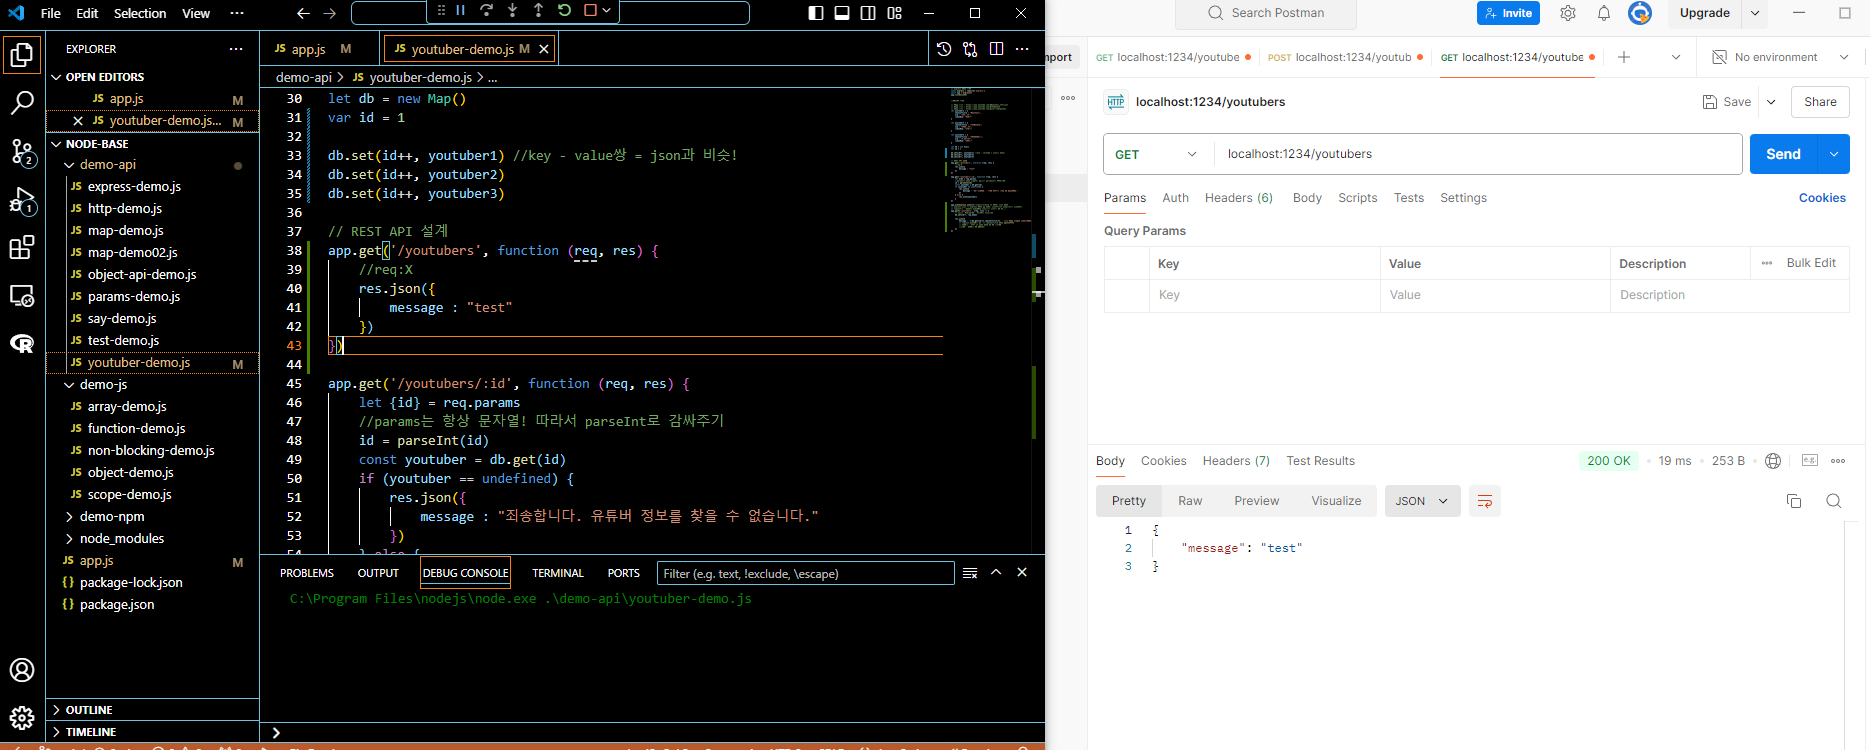Viewport: 1870px width, 750px height.
Task: Click the Cookies link
Action: [x=1822, y=198]
